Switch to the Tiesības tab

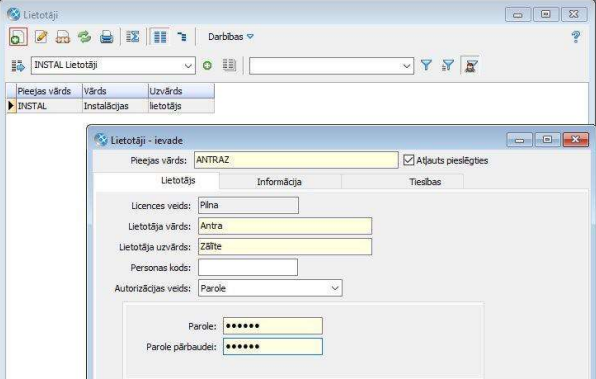click(x=425, y=182)
